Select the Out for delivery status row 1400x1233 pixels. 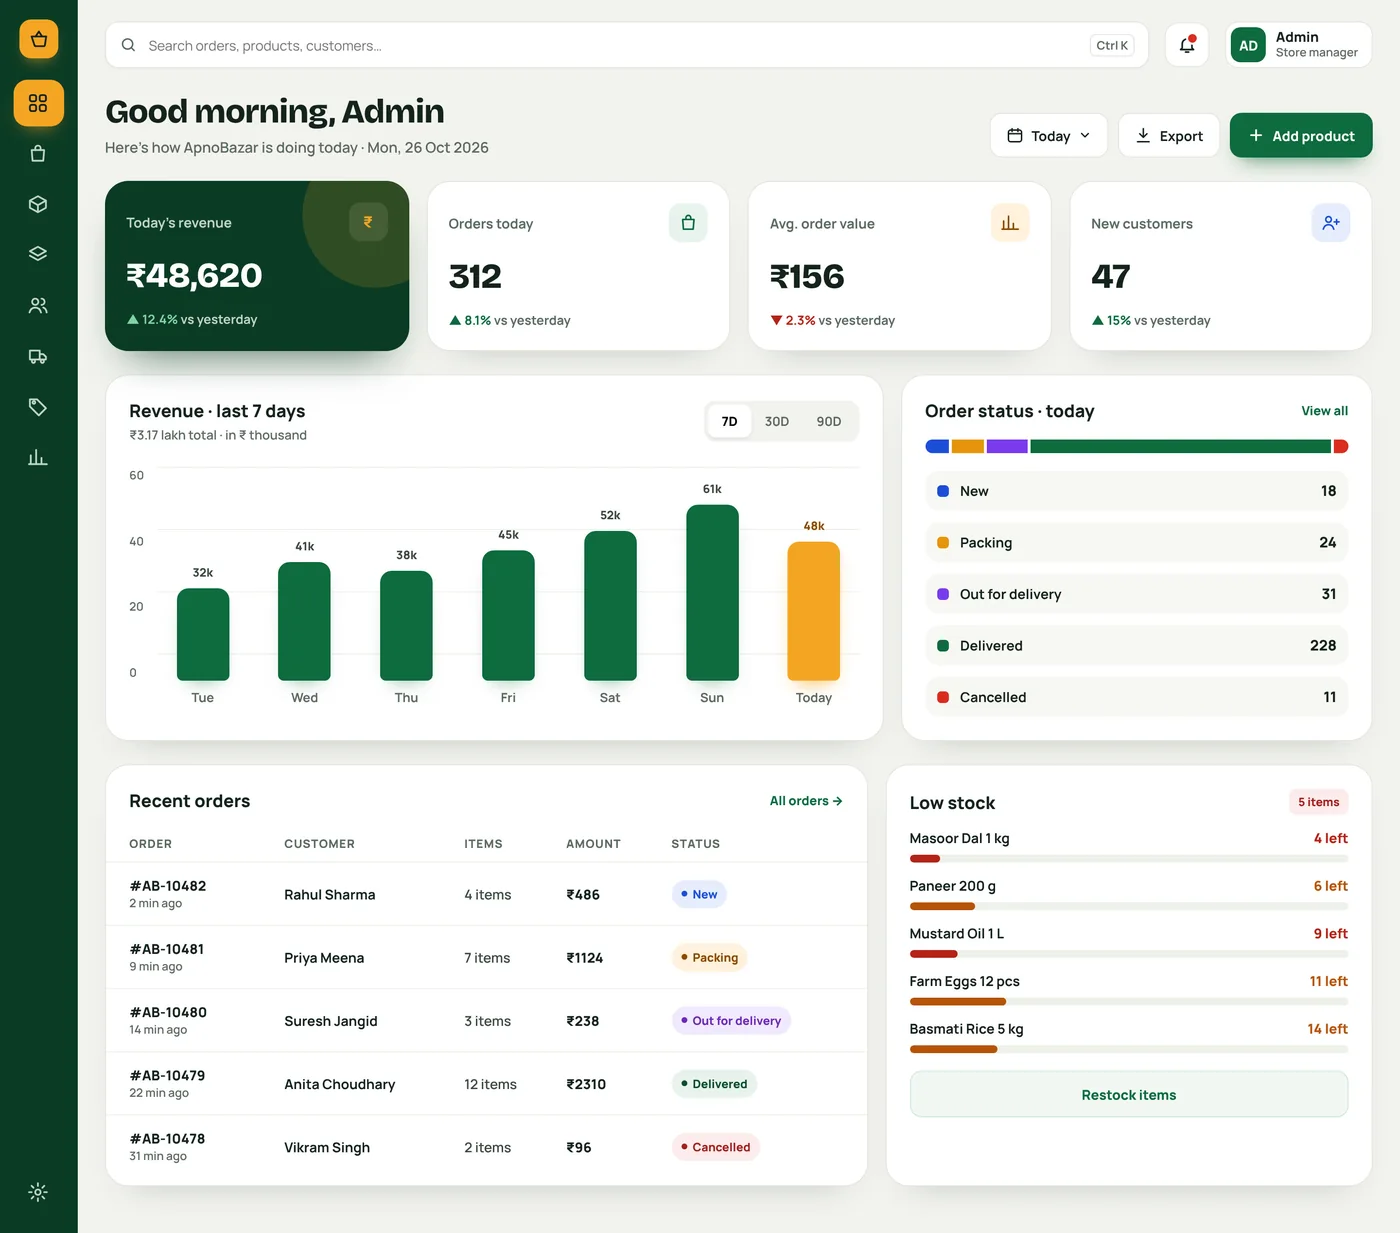point(1137,594)
